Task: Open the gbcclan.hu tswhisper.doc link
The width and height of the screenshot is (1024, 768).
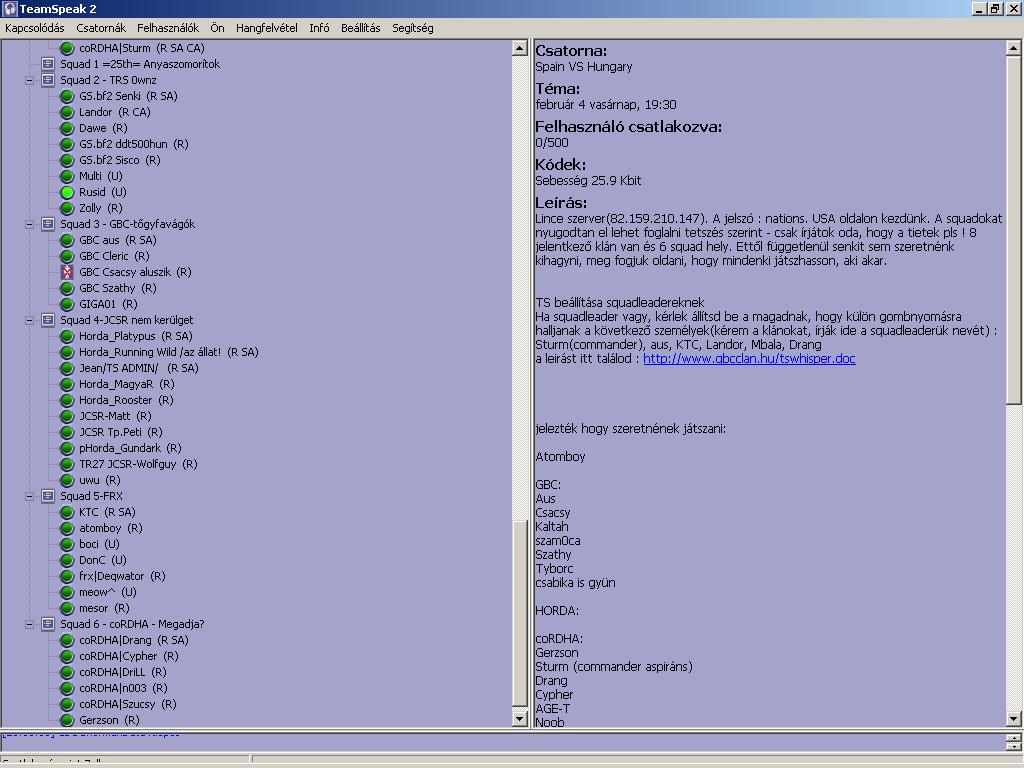Action: (749, 359)
